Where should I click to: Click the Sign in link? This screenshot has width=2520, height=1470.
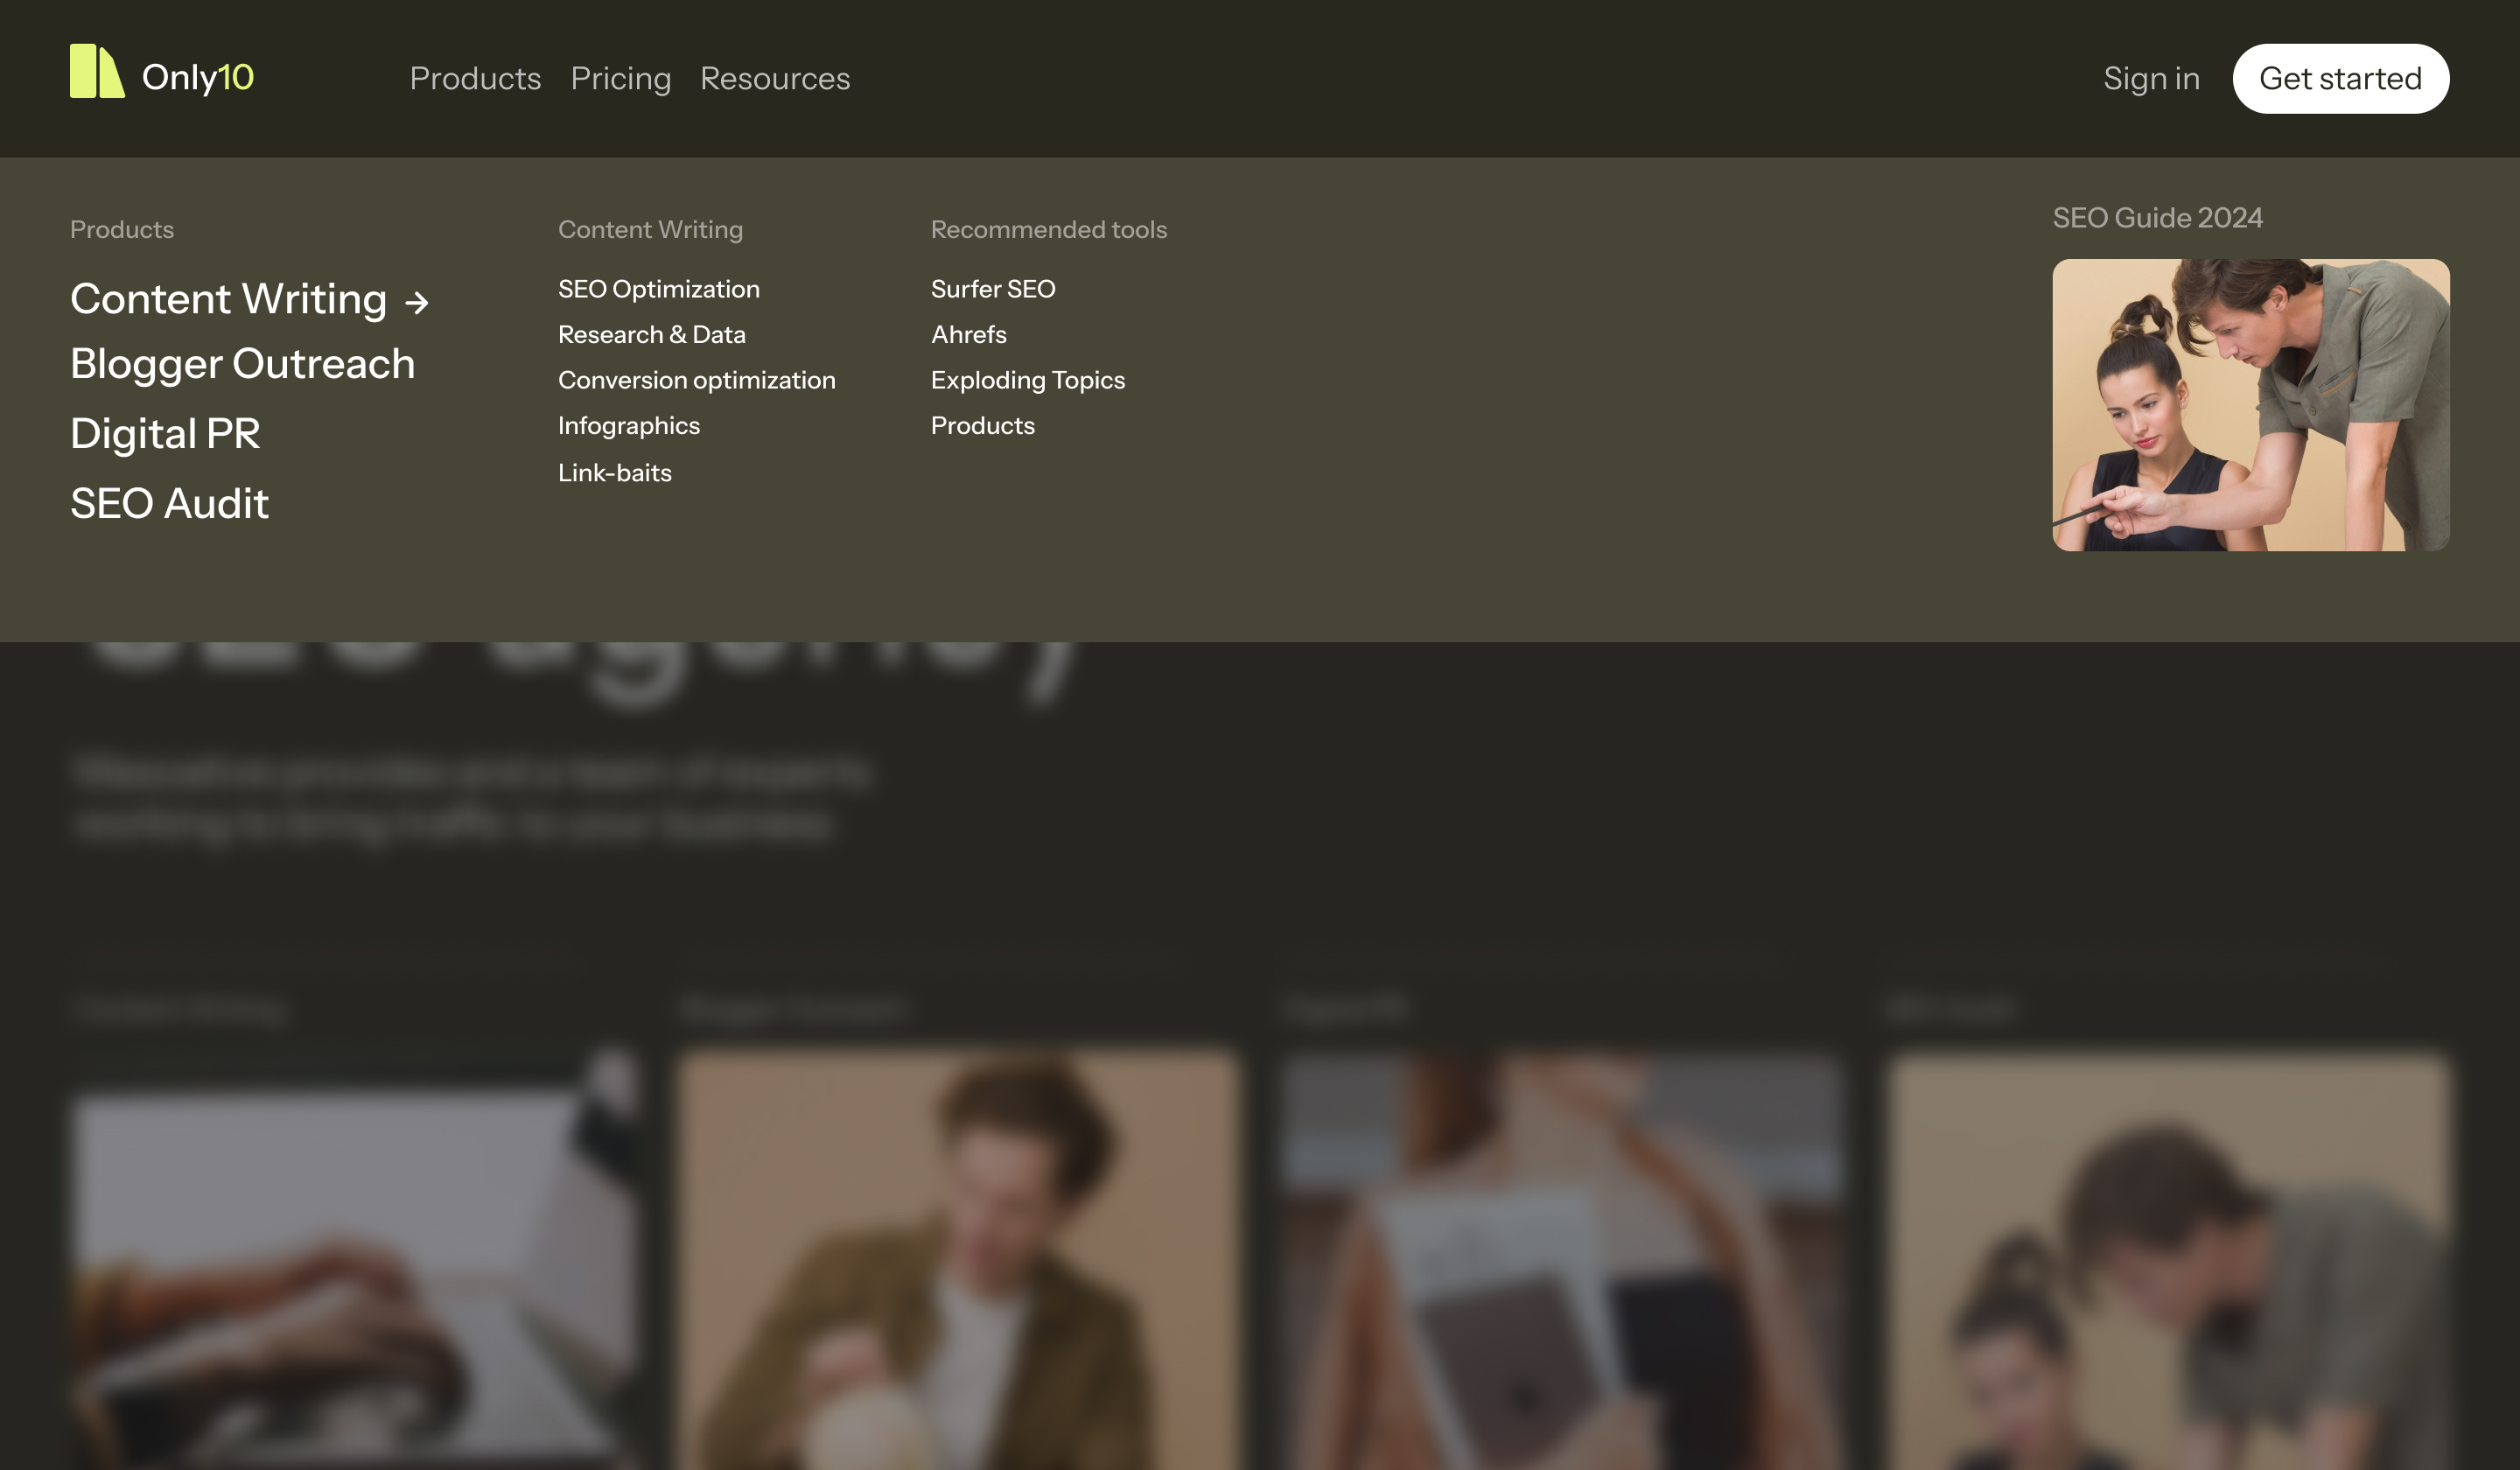(x=2151, y=79)
